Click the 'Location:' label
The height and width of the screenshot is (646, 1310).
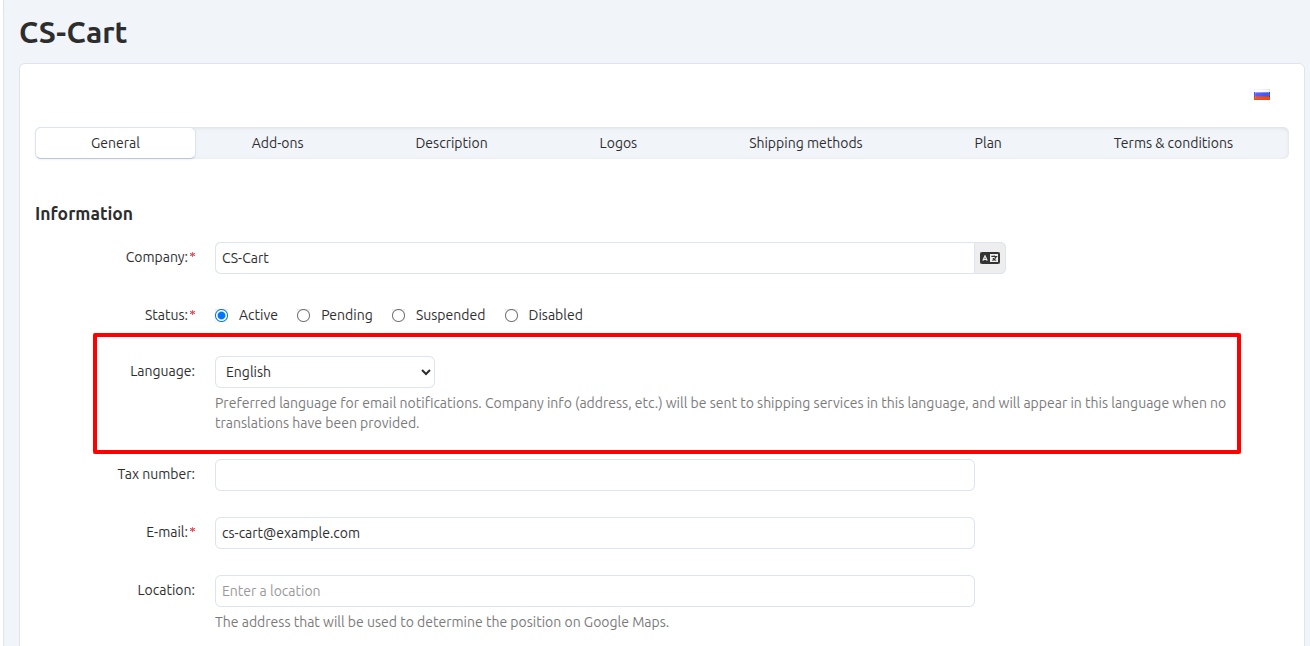pos(167,590)
